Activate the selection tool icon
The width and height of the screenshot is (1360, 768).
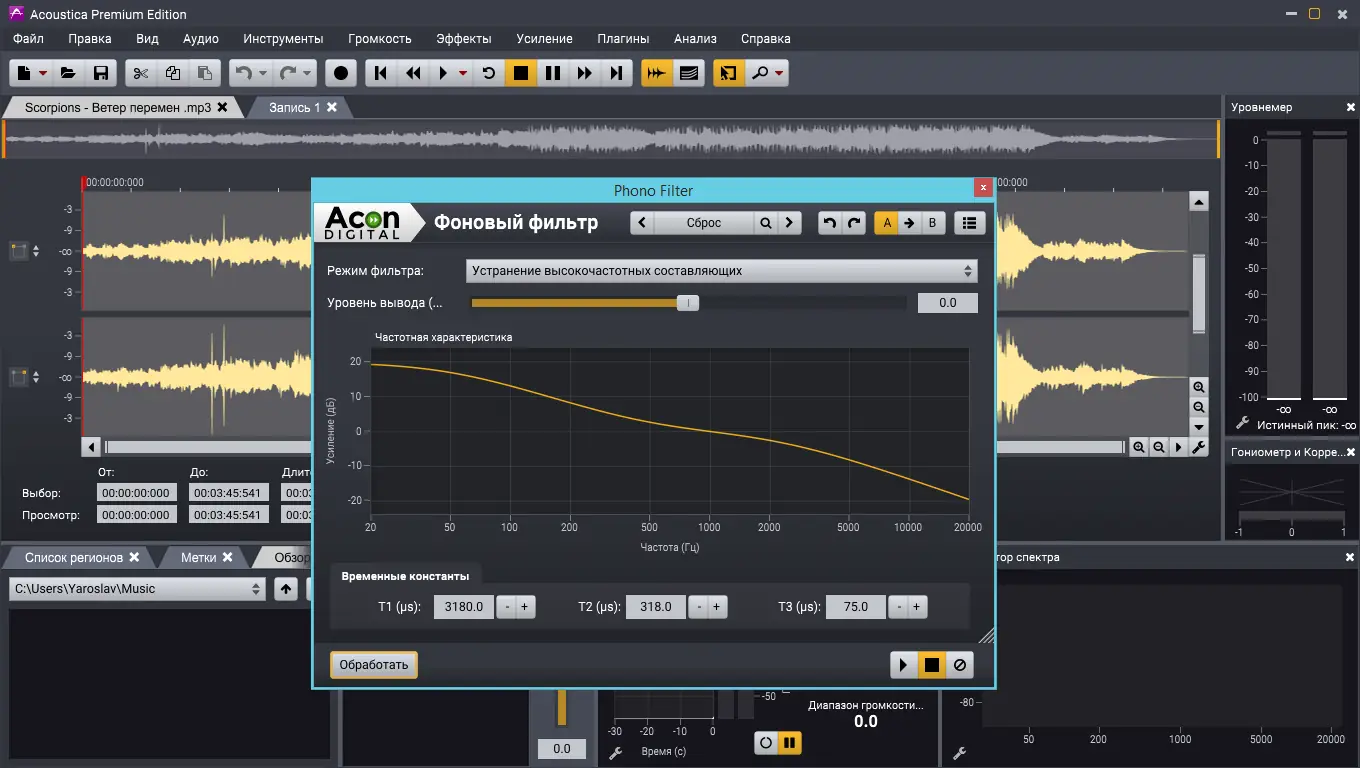[728, 73]
